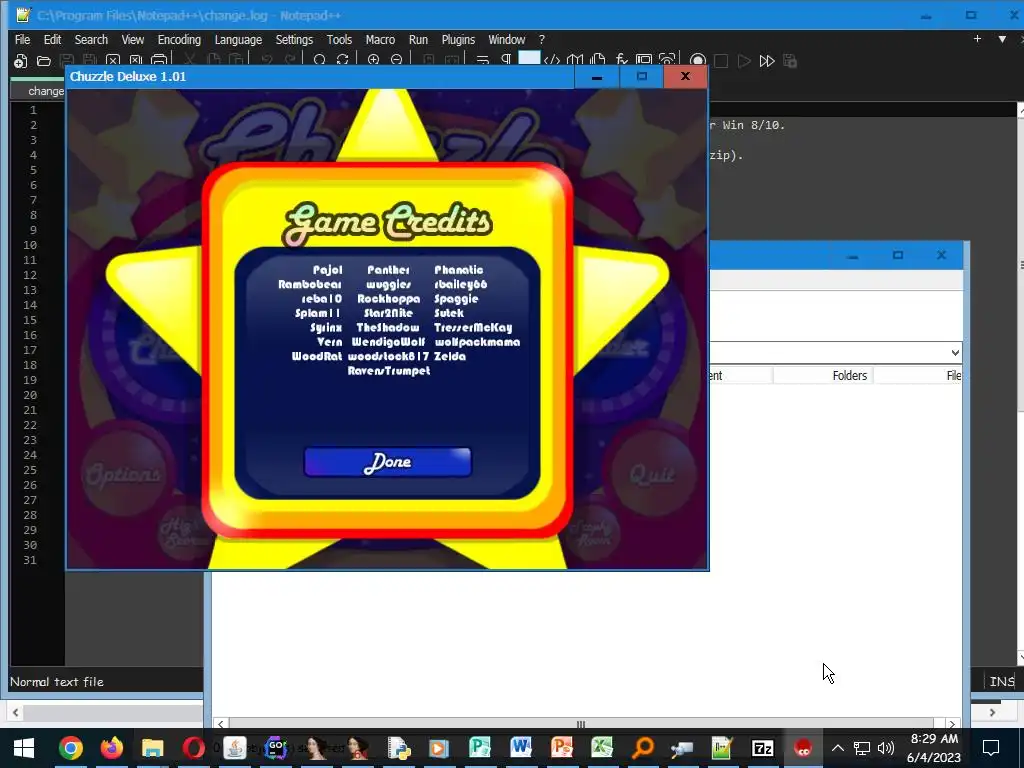This screenshot has height=768, width=1024.
Task: Open the File menu in Notepad++
Action: pos(22,40)
